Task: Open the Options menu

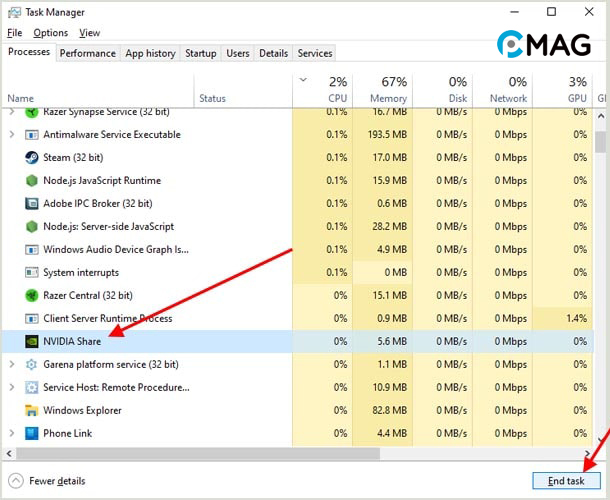Action: (x=51, y=33)
